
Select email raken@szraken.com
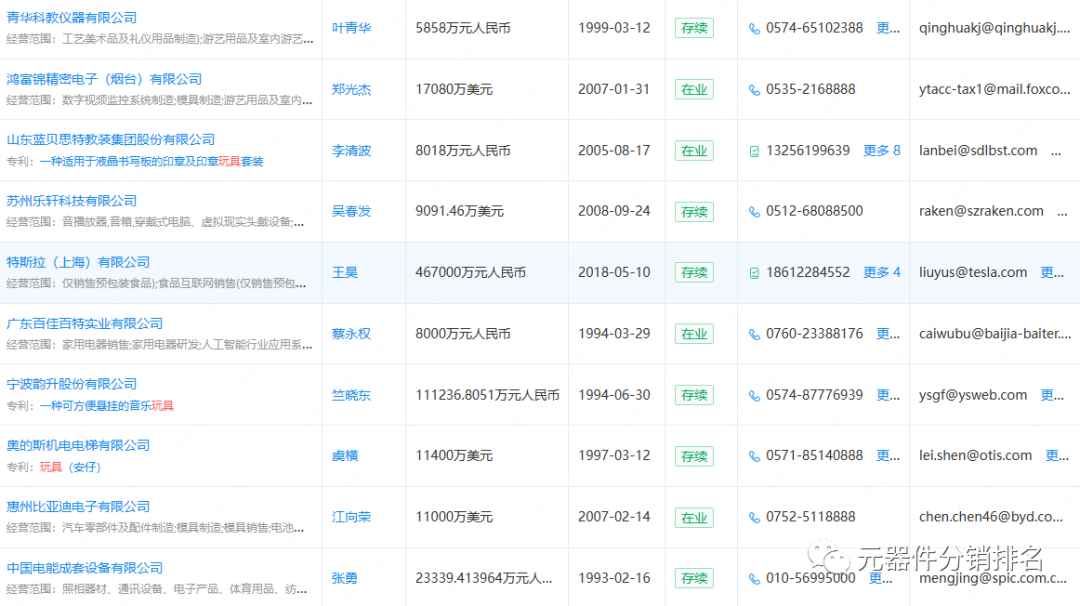pyautogui.click(x=981, y=211)
